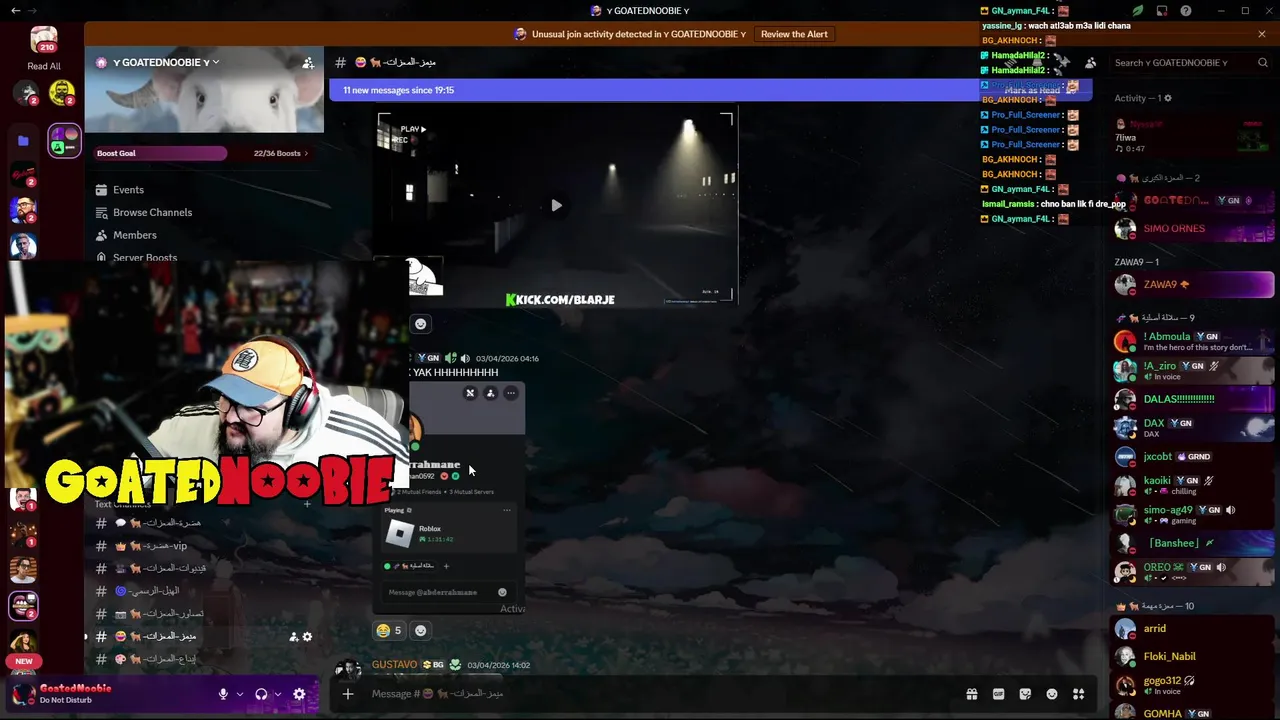Open the Playing activity options dots
The width and height of the screenshot is (1280, 720).
pos(506,510)
